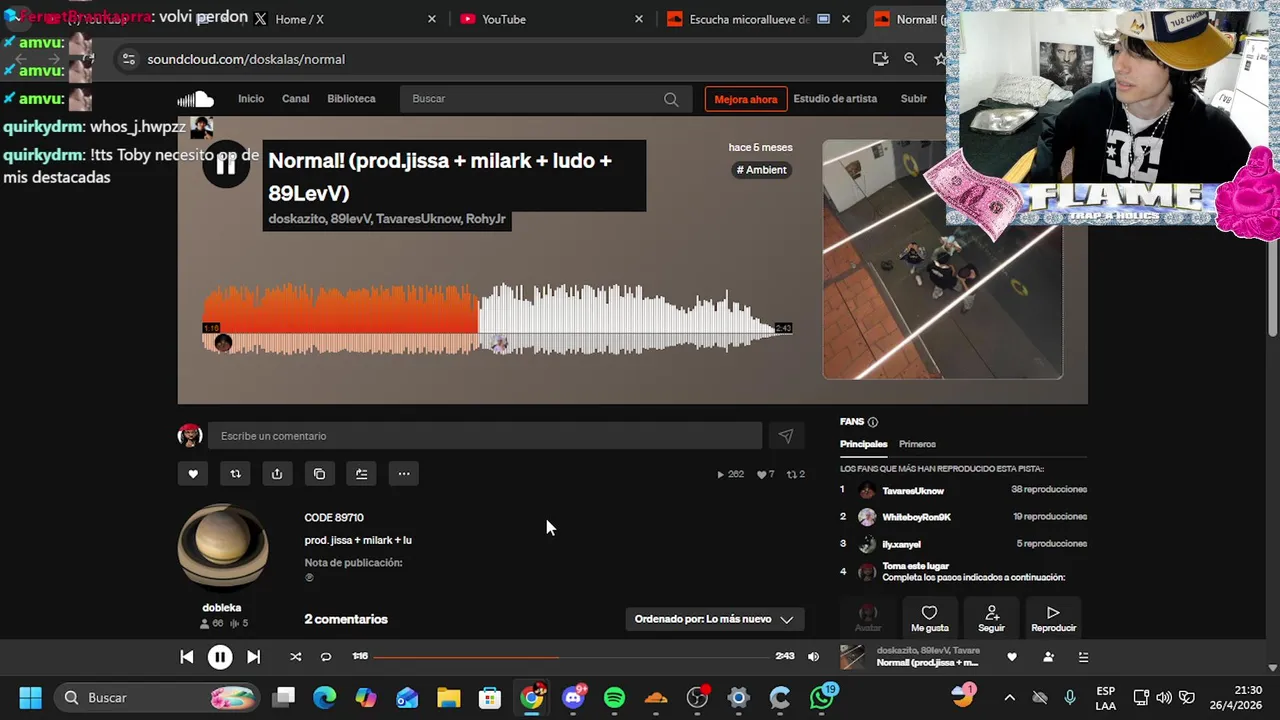Open artist link 'doskazito, 89levV, TavaresUknow, RohyJr'
This screenshot has width=1280, height=720.
(x=387, y=219)
